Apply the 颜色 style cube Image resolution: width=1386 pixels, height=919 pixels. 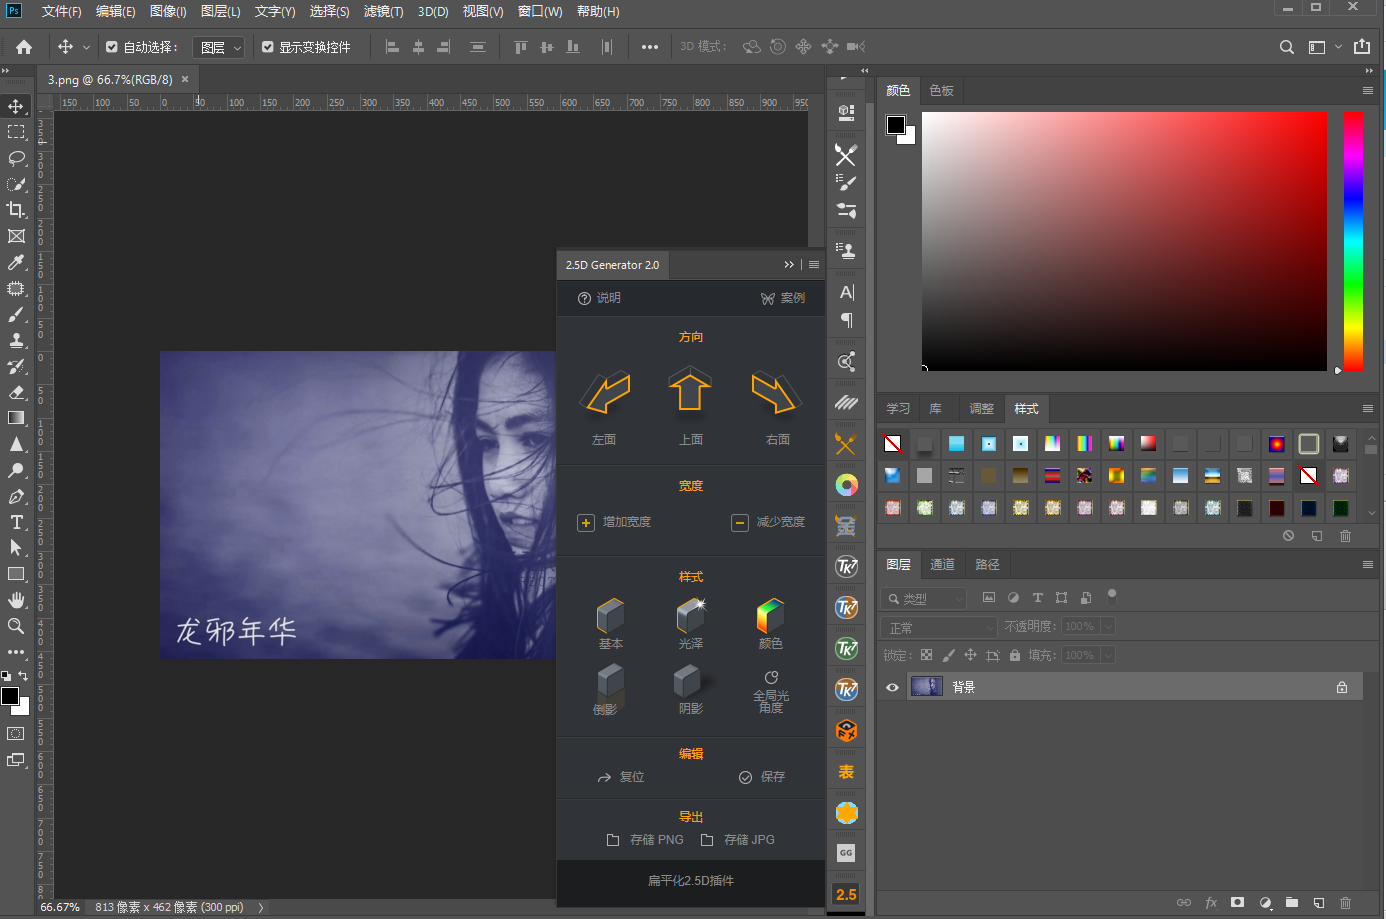tap(770, 616)
